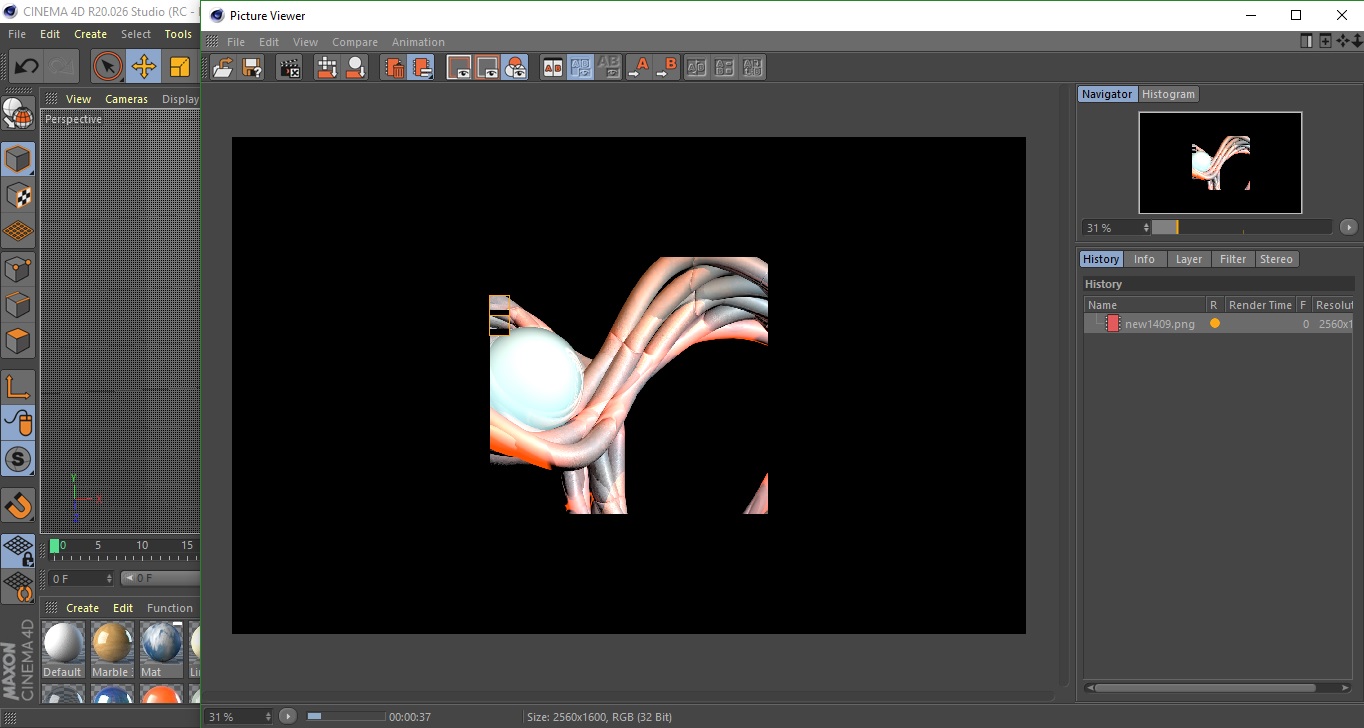Click the Save As disk icon
Viewport: 1364px width, 728px height.
(252, 68)
